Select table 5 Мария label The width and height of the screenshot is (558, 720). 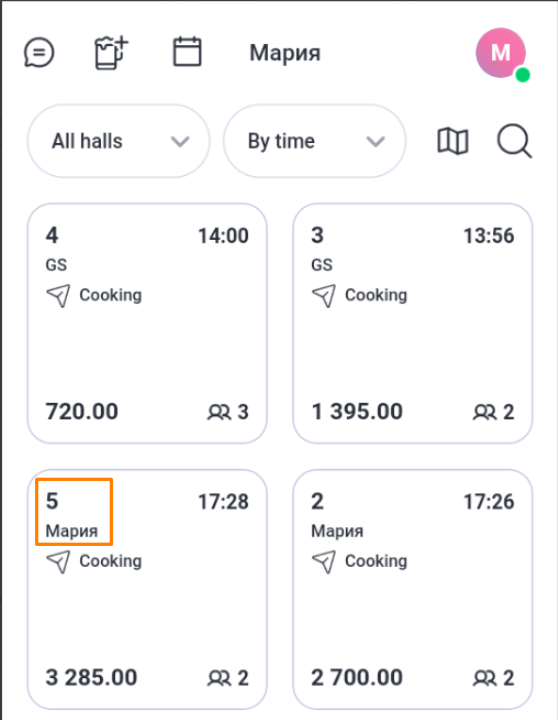[74, 512]
